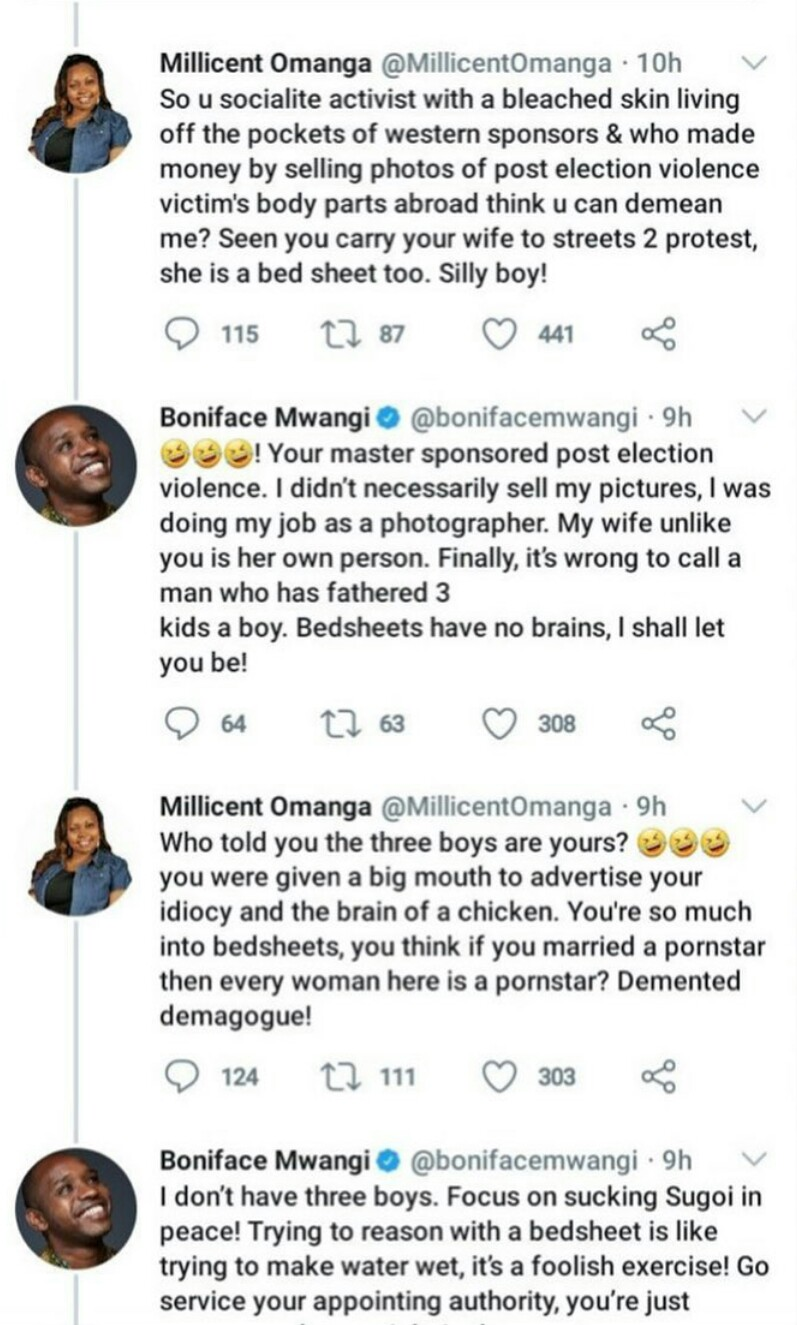This screenshot has width=797, height=1325.
Task: Open options chevron on first Omanga tweet
Action: (x=755, y=62)
